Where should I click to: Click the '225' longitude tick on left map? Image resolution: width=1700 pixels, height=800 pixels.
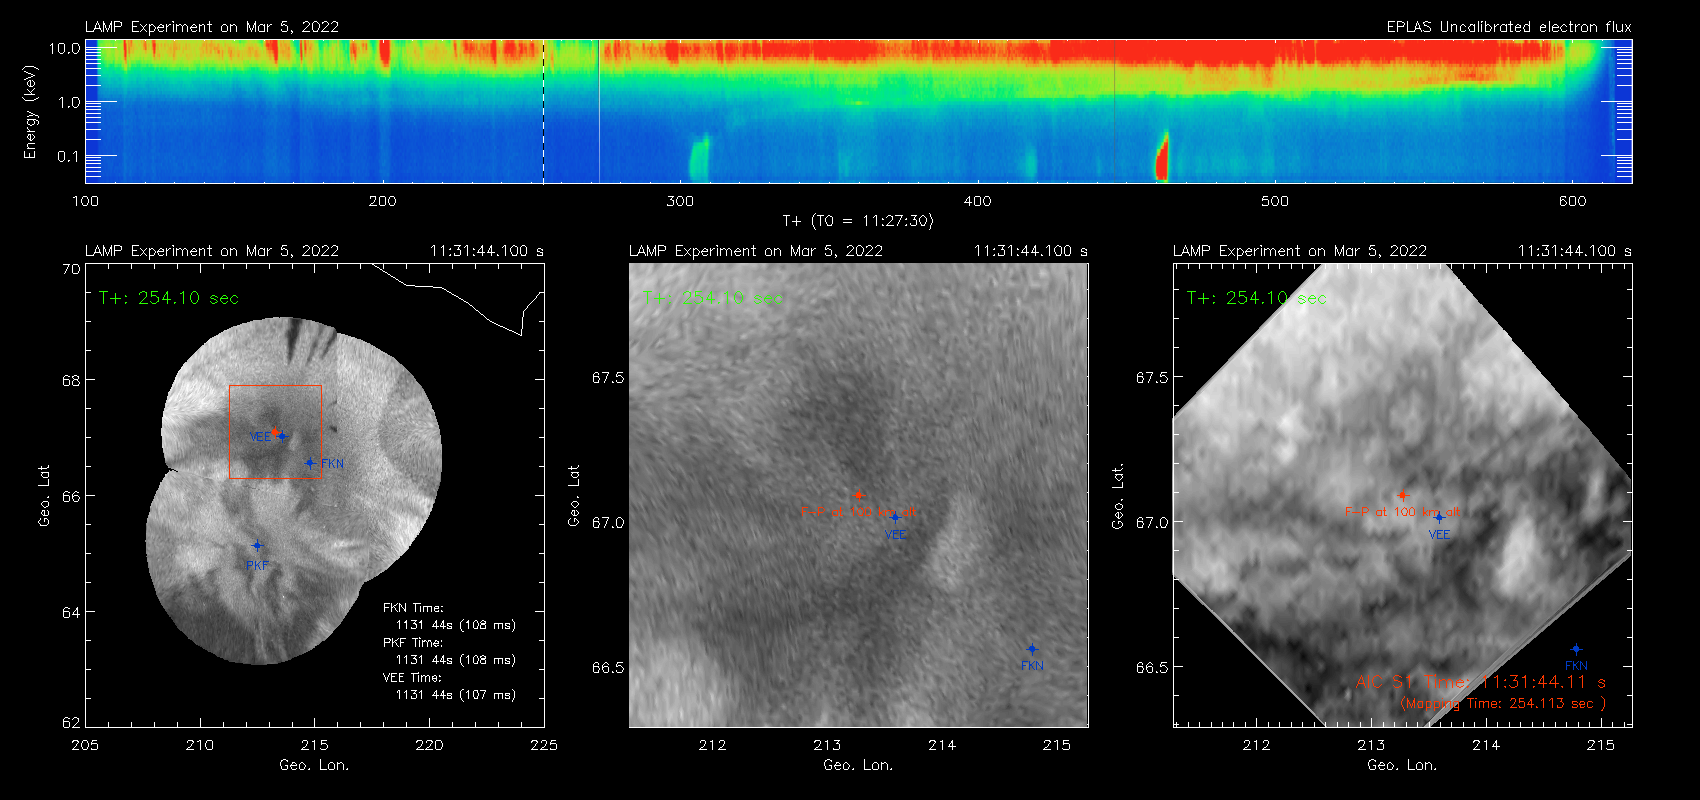(x=544, y=745)
